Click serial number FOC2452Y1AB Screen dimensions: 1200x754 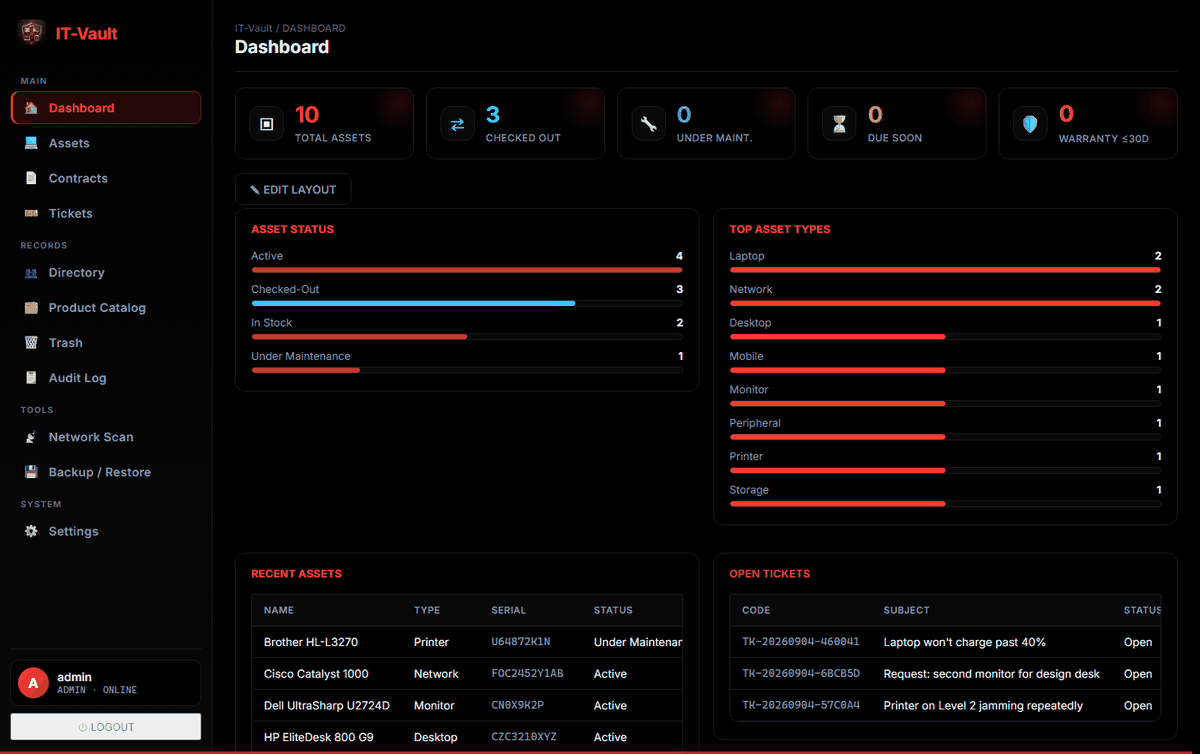coord(527,674)
